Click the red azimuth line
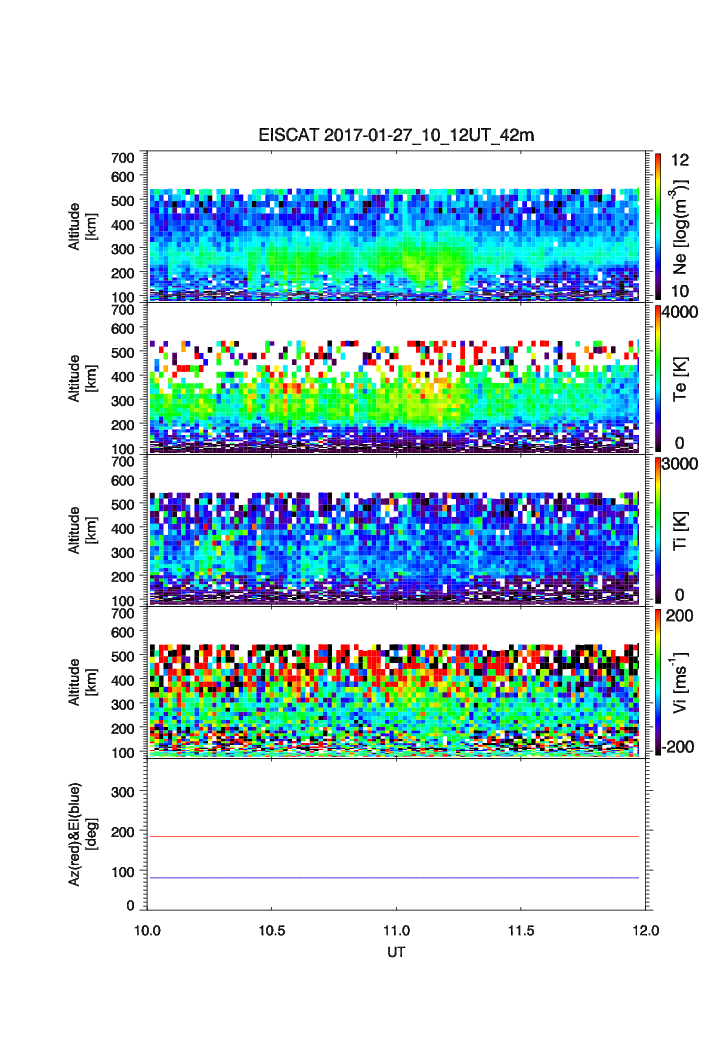The image size is (708, 1062). pos(395,836)
